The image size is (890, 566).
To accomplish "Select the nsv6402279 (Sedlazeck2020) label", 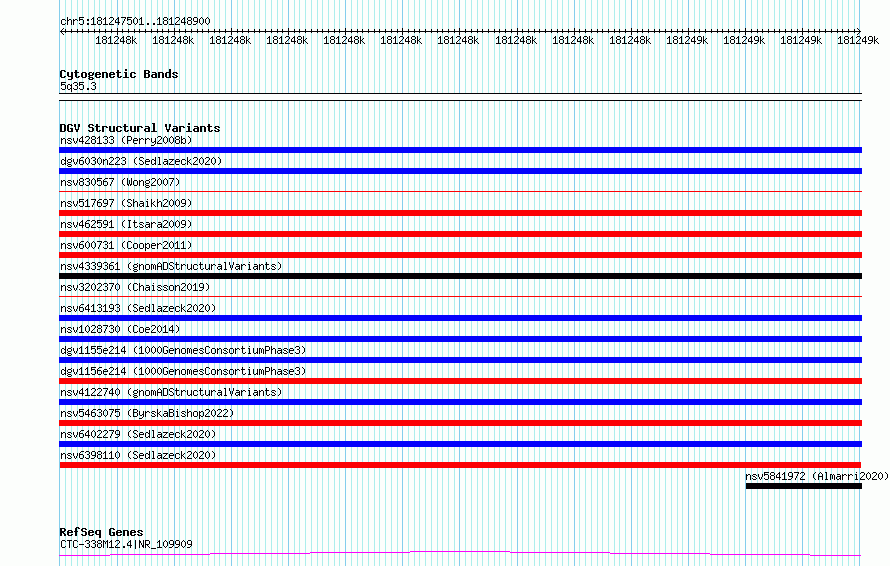I will [138, 434].
